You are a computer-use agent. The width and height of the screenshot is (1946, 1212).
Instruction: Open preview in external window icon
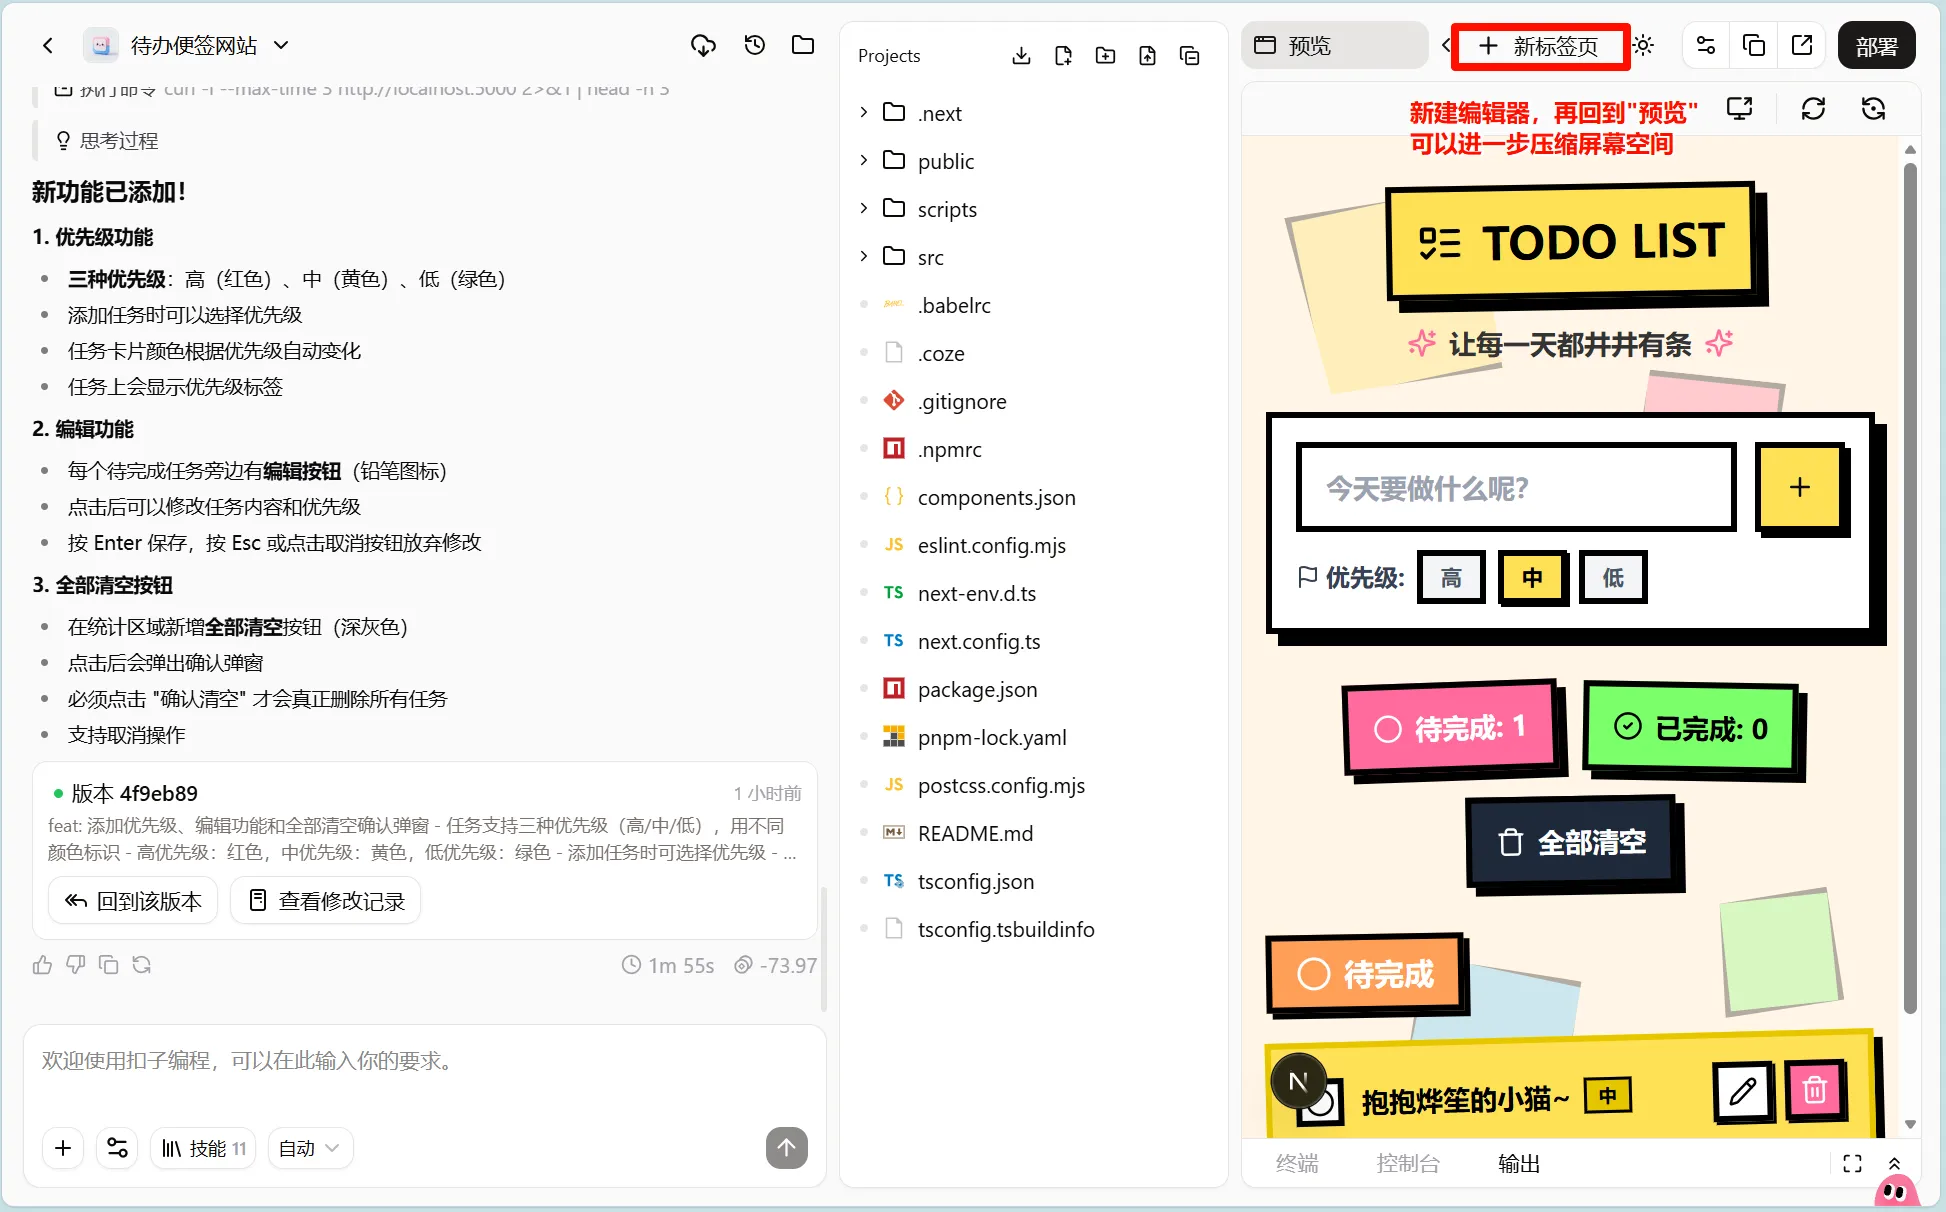(1802, 45)
